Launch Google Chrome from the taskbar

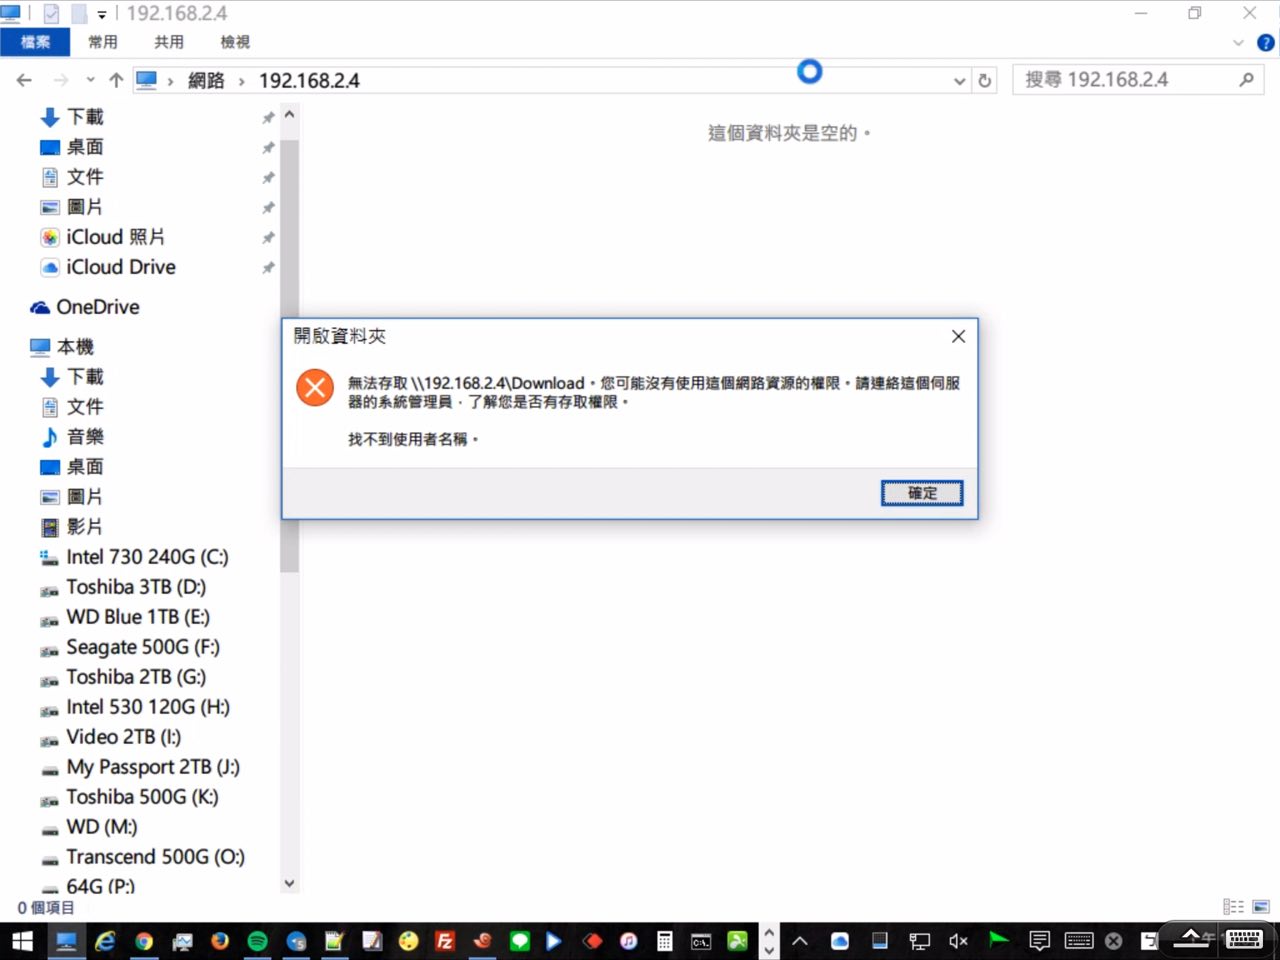coord(144,941)
